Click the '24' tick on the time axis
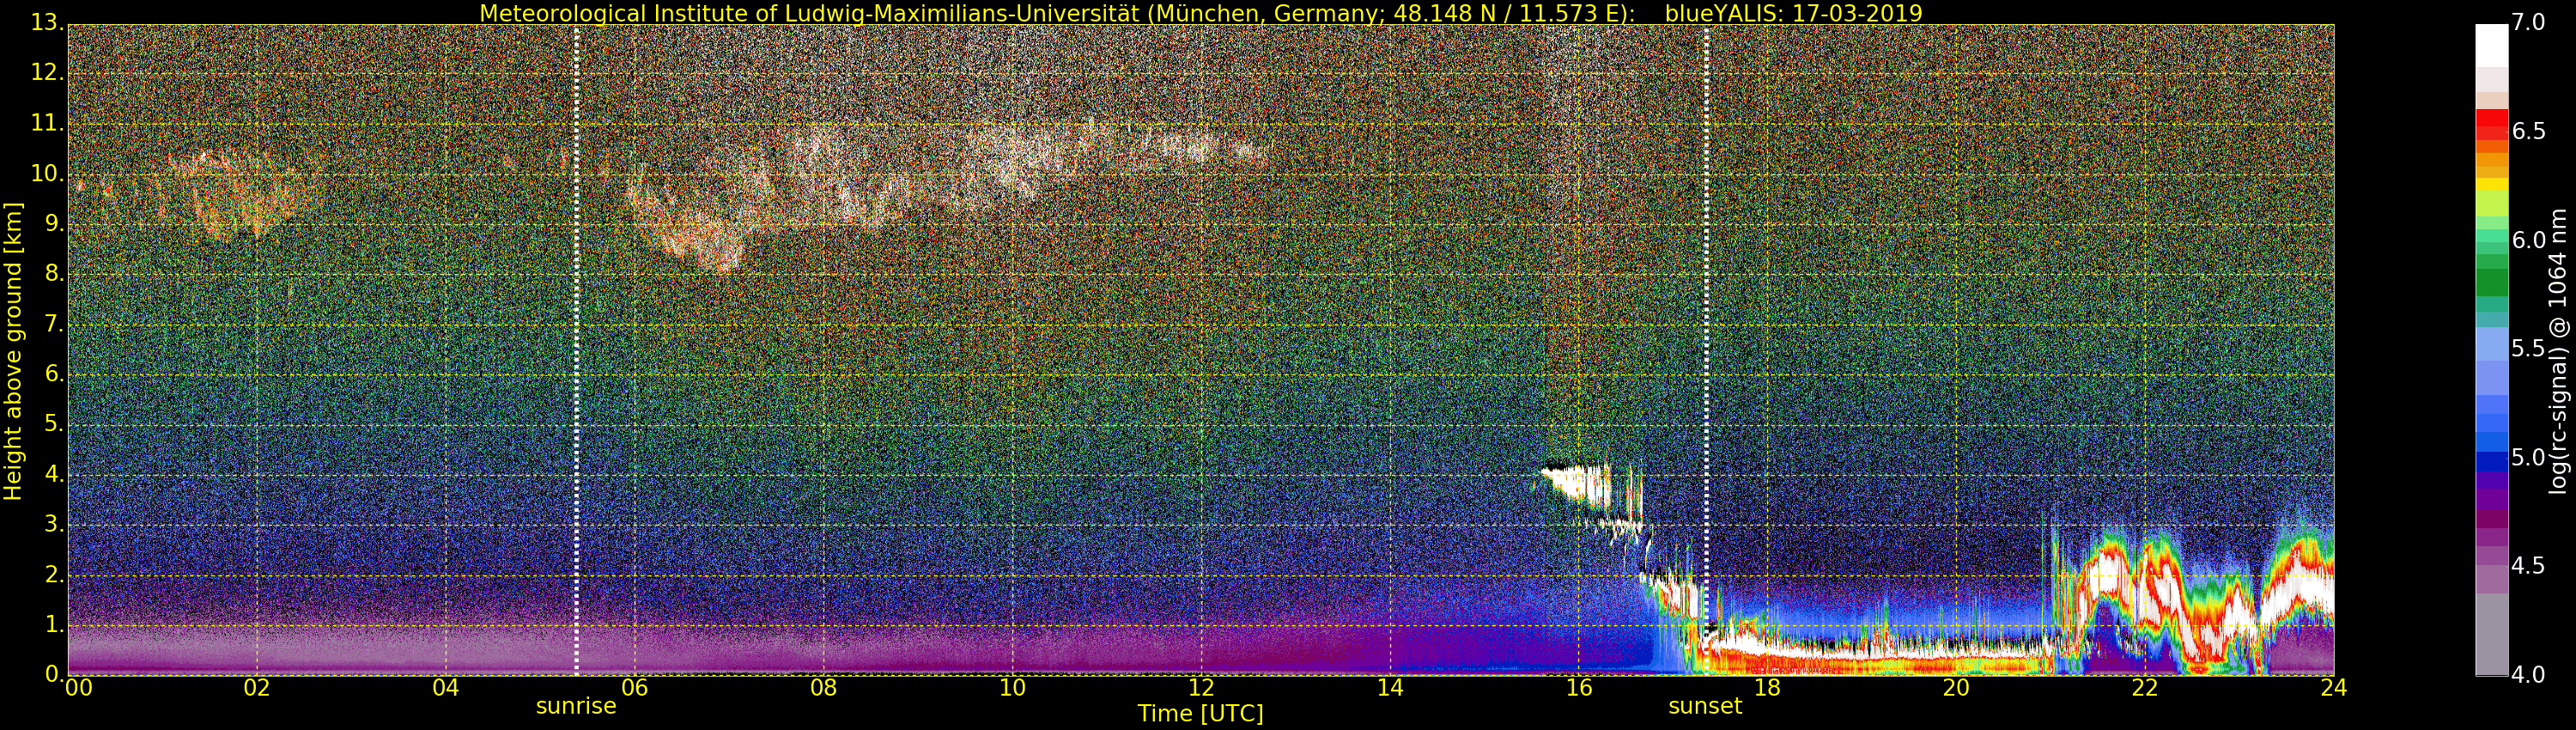Image resolution: width=2576 pixels, height=730 pixels. click(x=2333, y=688)
